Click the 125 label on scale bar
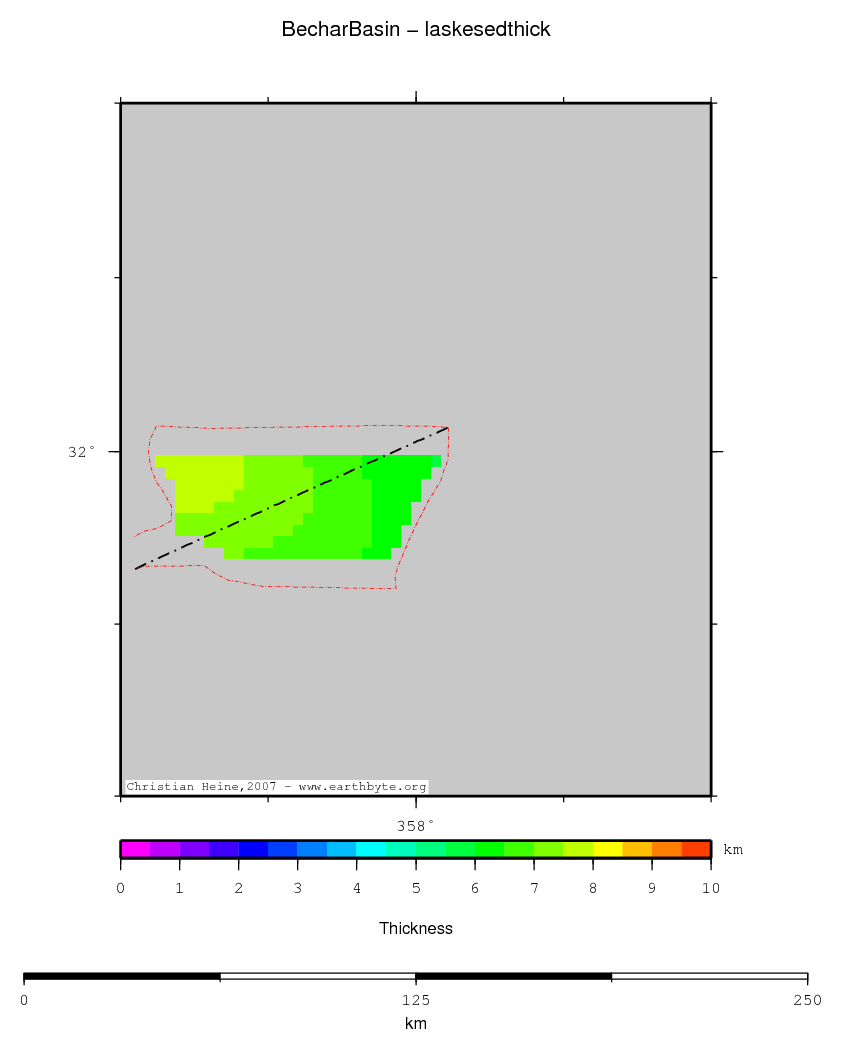841x1050 pixels. coord(416,1000)
